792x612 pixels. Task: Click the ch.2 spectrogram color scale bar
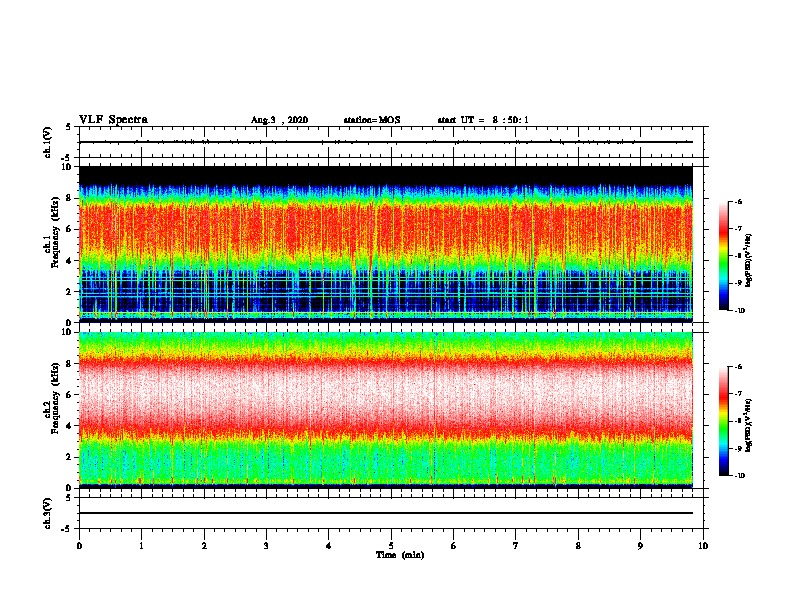723,421
